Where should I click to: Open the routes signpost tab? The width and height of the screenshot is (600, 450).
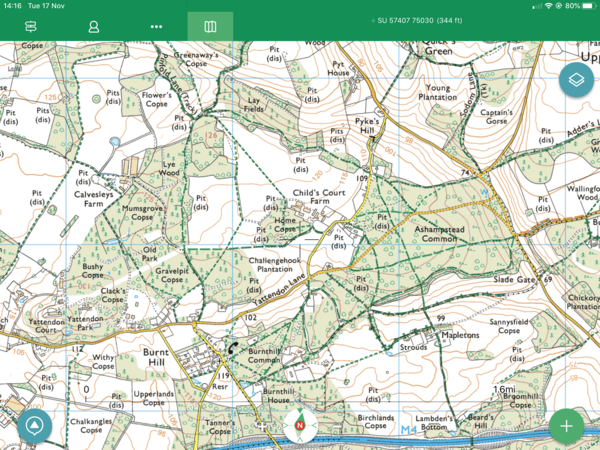pos(31,26)
